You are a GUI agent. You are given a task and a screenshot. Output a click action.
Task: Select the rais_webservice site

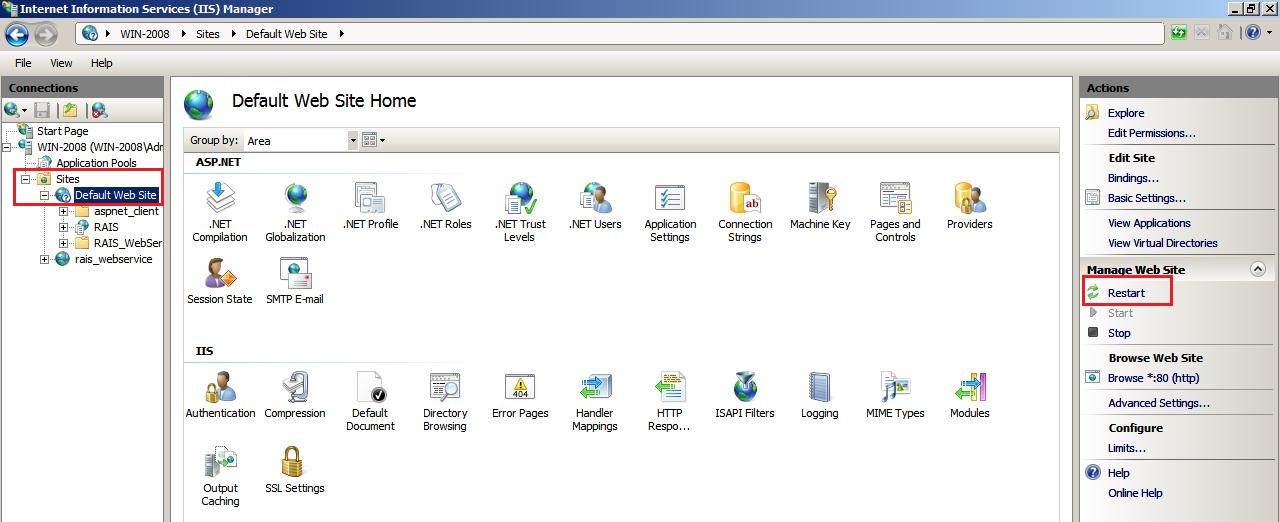113,259
